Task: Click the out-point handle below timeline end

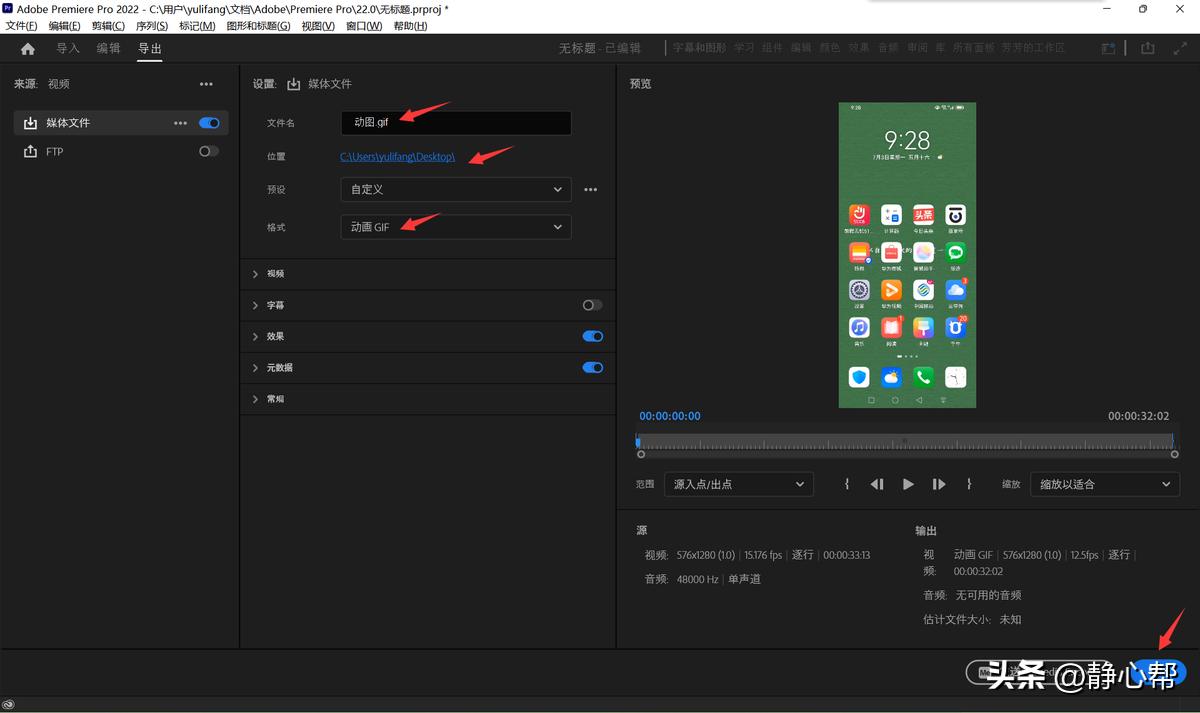Action: (1174, 454)
